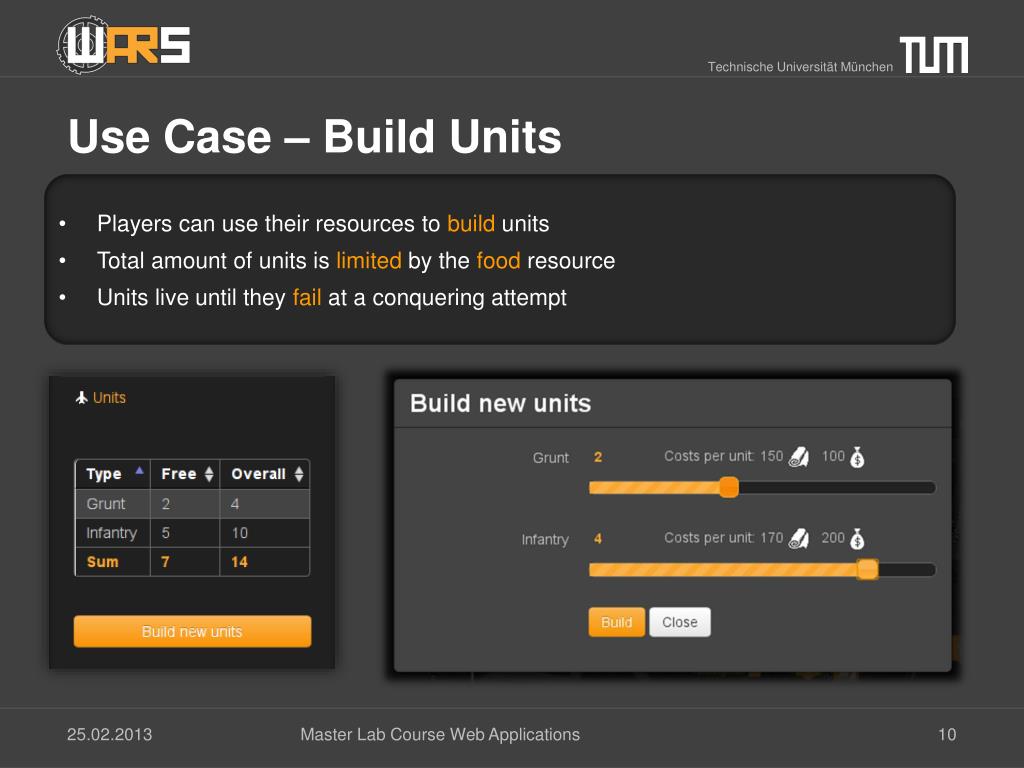Click the Grunt money bag icon
Viewport: 1024px width, 768px height.
pyautogui.click(x=857, y=457)
